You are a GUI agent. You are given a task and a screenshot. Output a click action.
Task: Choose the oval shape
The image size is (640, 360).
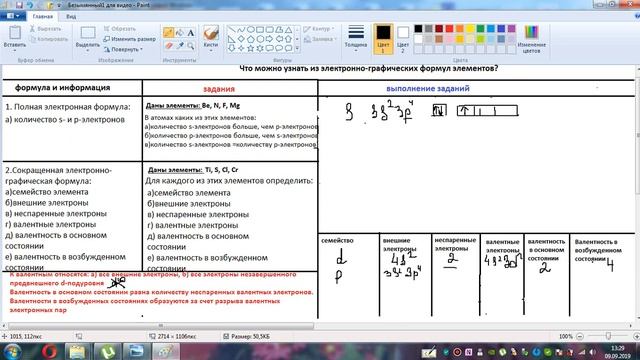(x=250, y=30)
